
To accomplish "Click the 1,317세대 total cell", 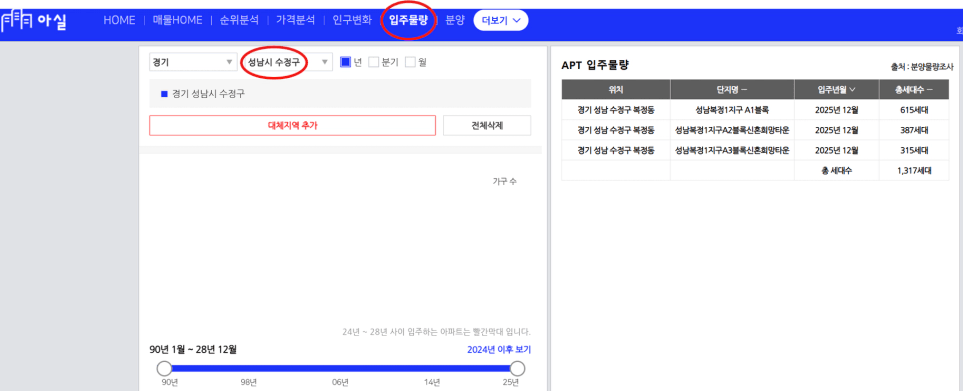I will 914,171.
